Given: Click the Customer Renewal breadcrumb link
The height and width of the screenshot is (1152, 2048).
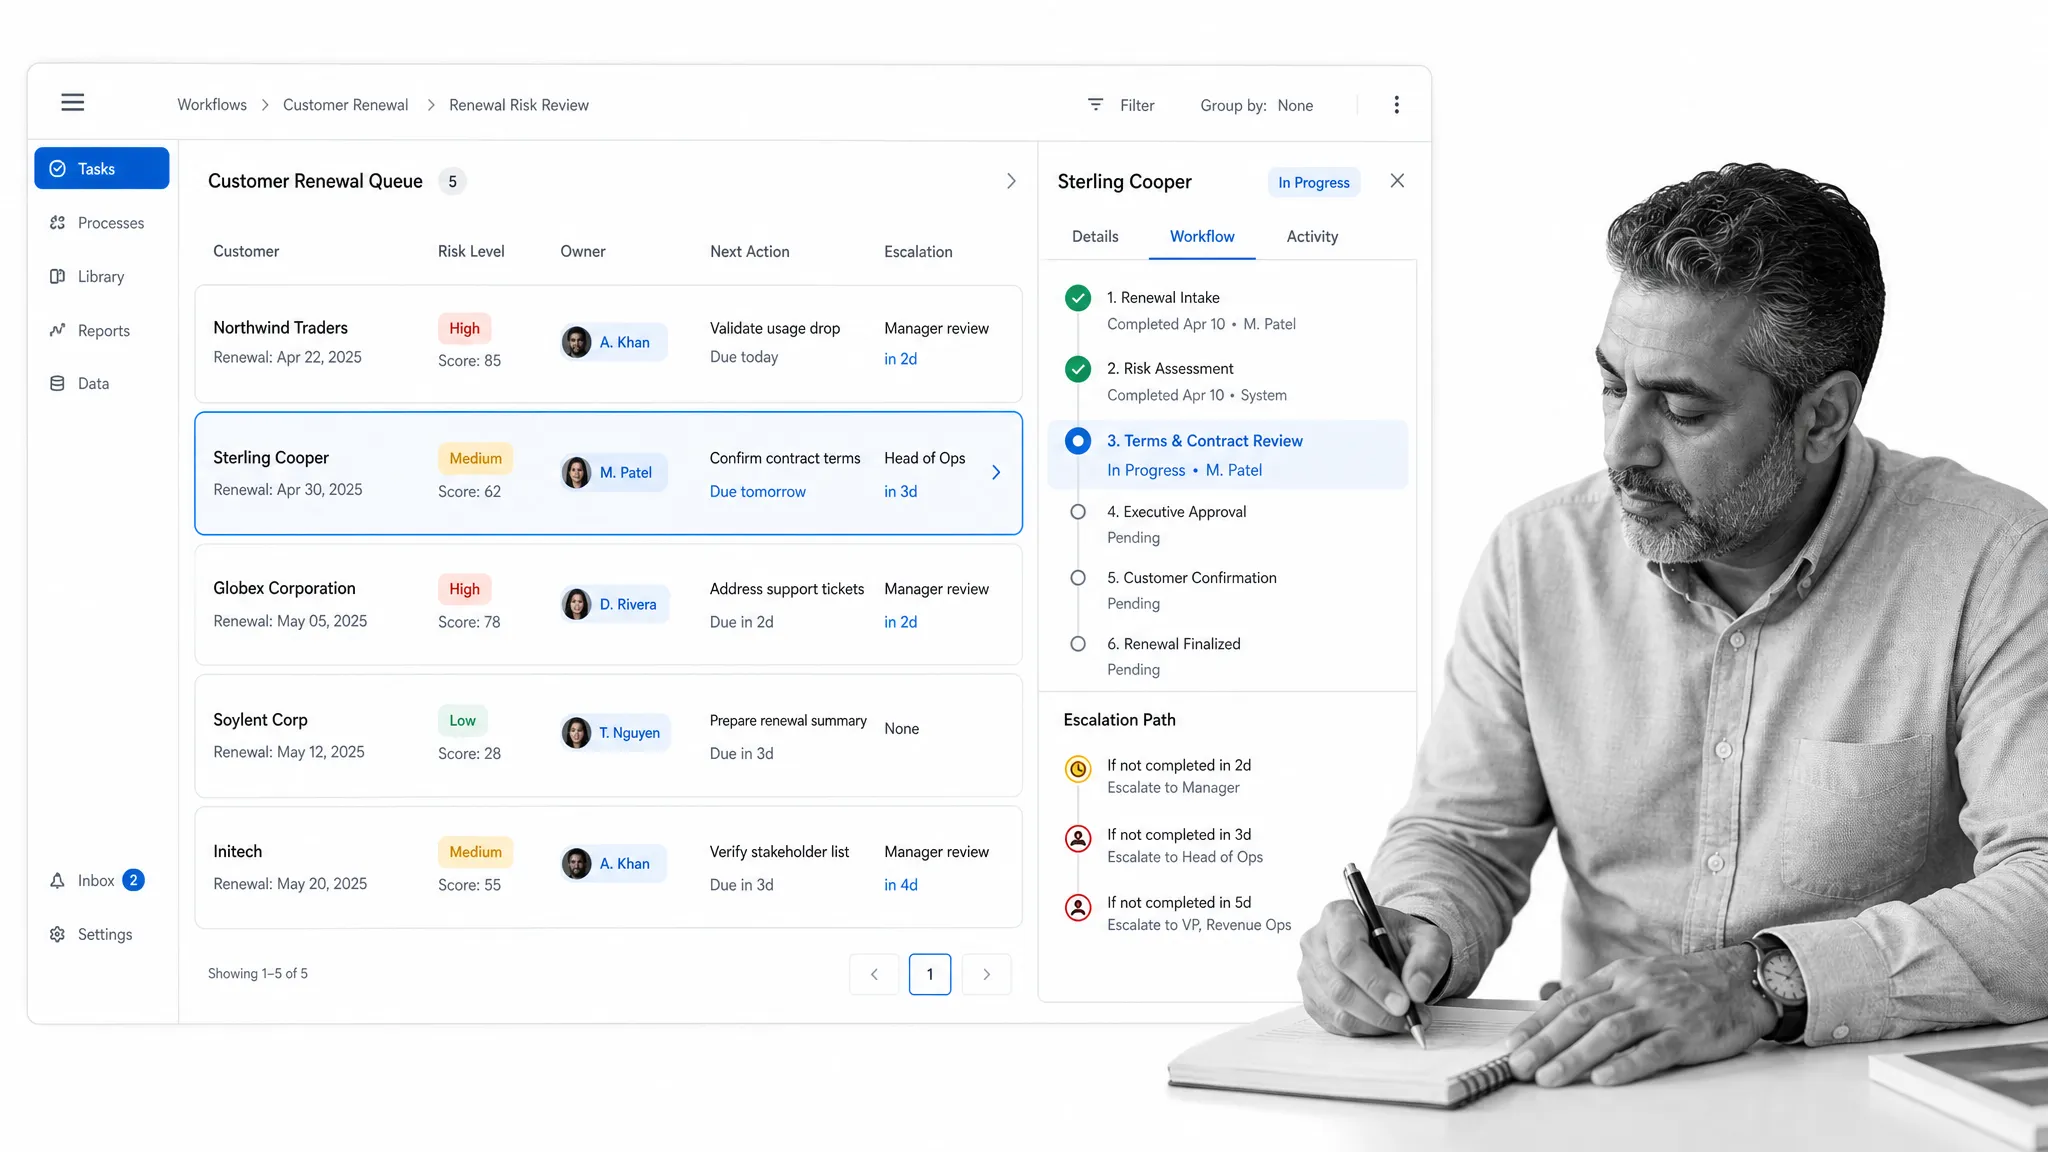Looking at the screenshot, I should (x=345, y=105).
